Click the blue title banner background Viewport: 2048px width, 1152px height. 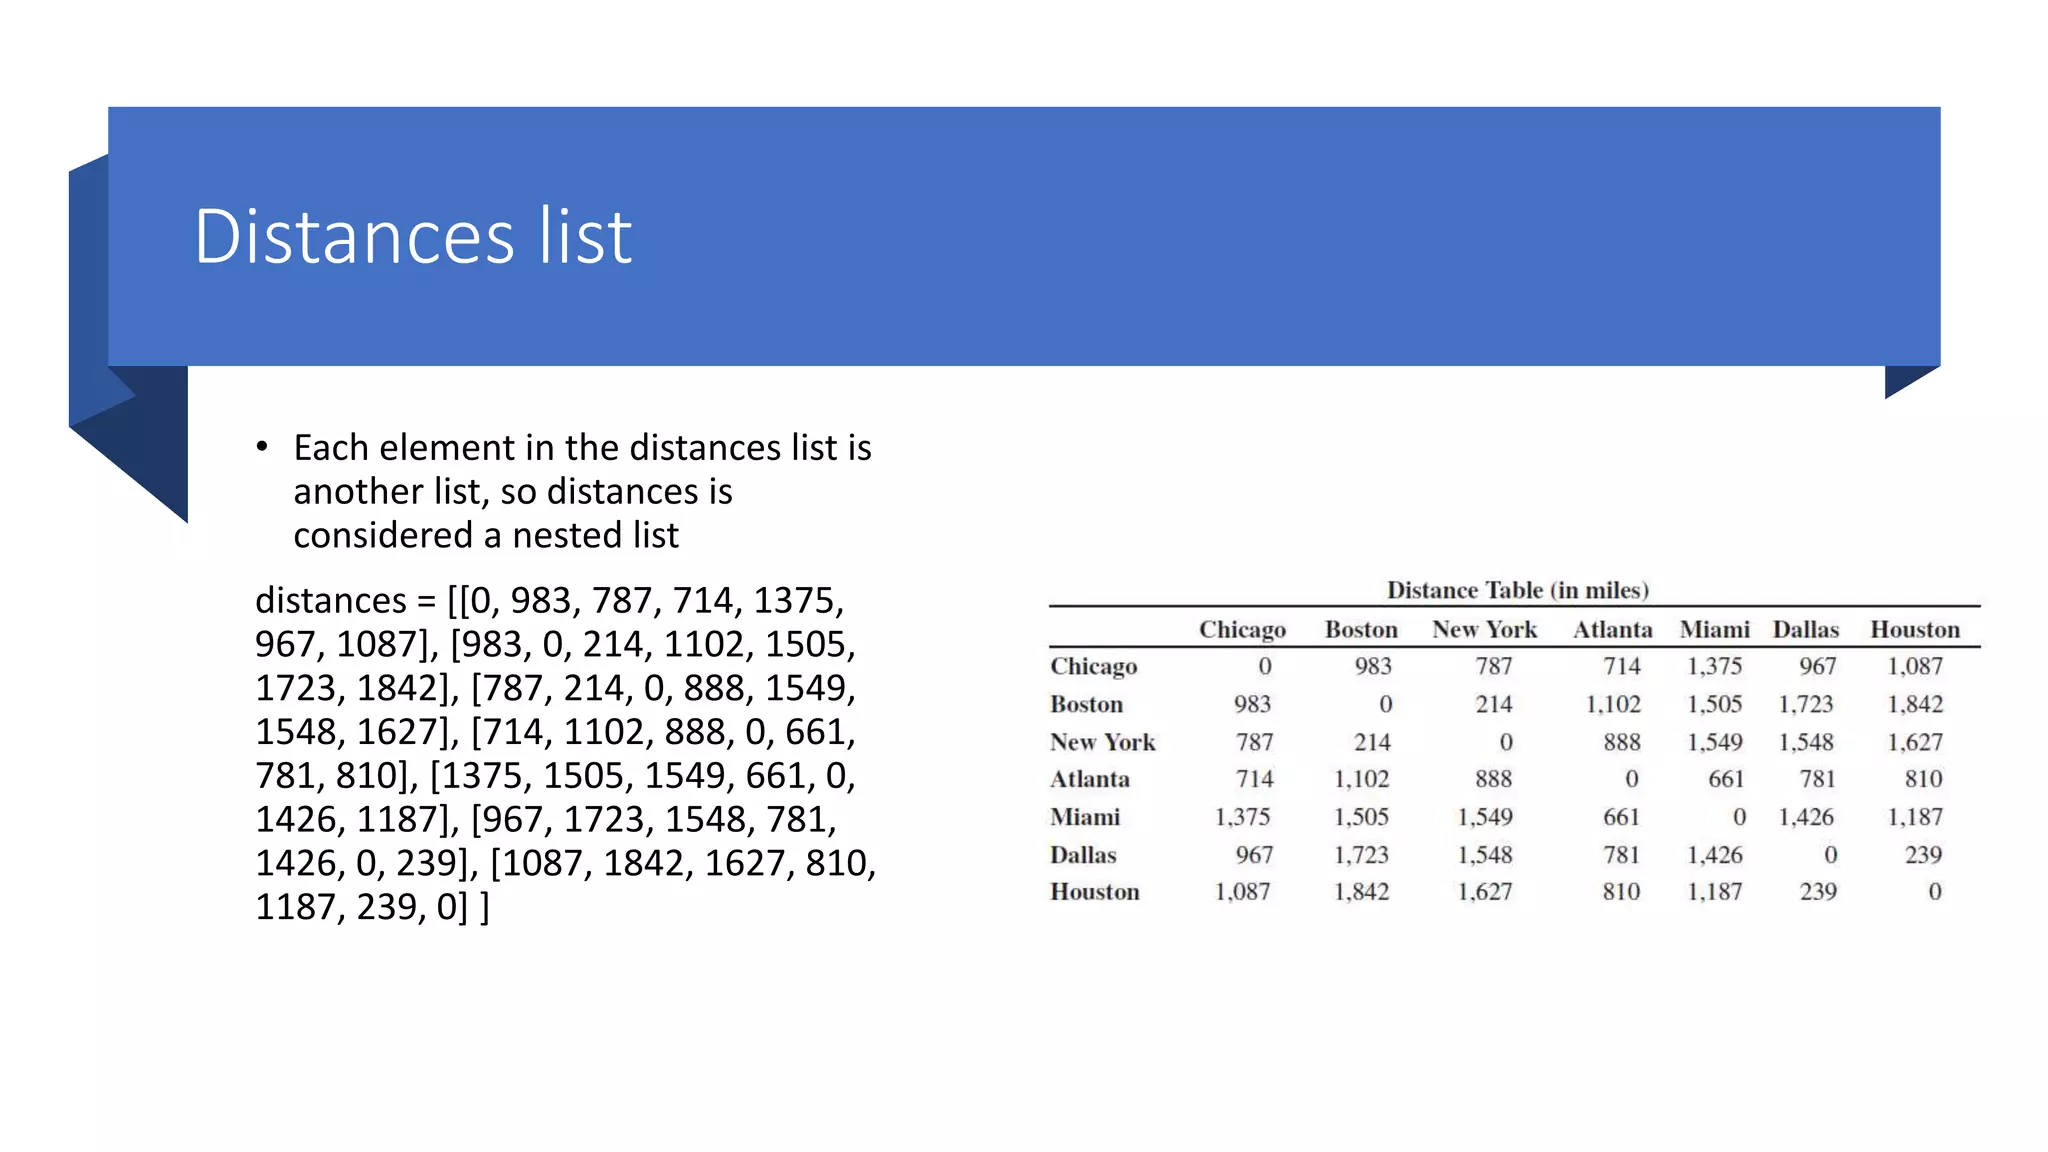pos(1300,237)
